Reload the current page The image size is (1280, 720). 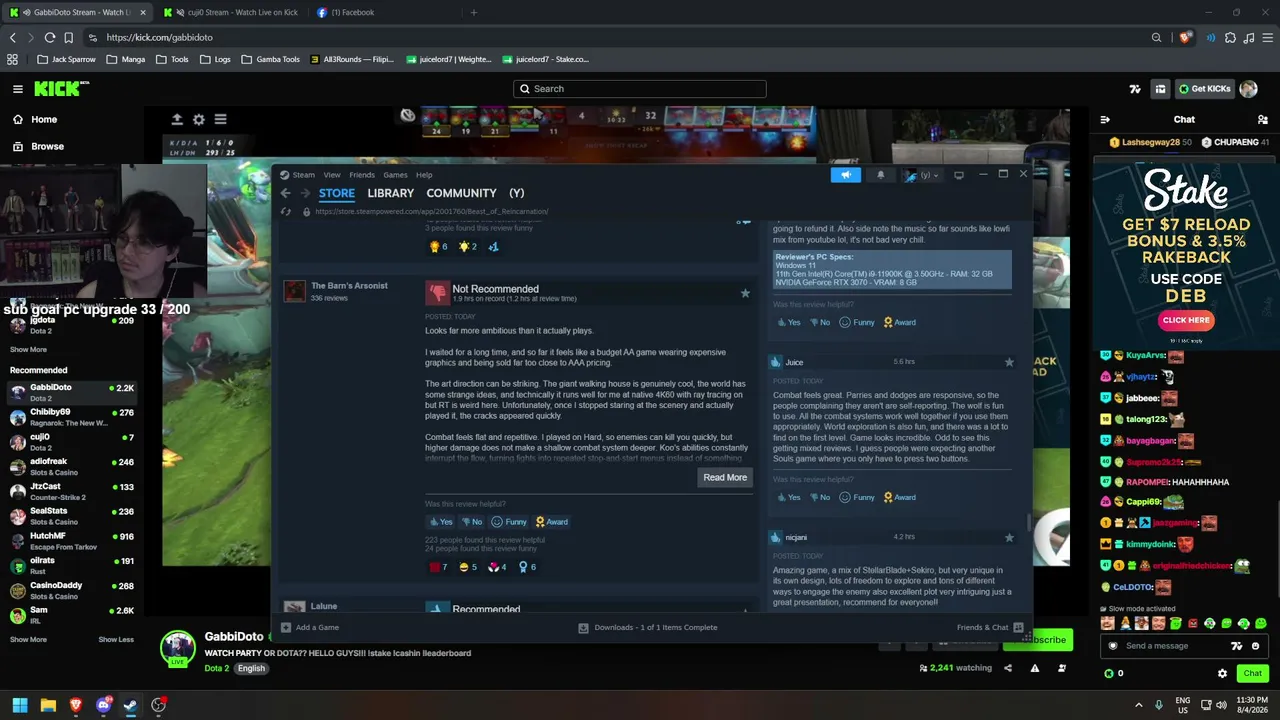coord(49,38)
